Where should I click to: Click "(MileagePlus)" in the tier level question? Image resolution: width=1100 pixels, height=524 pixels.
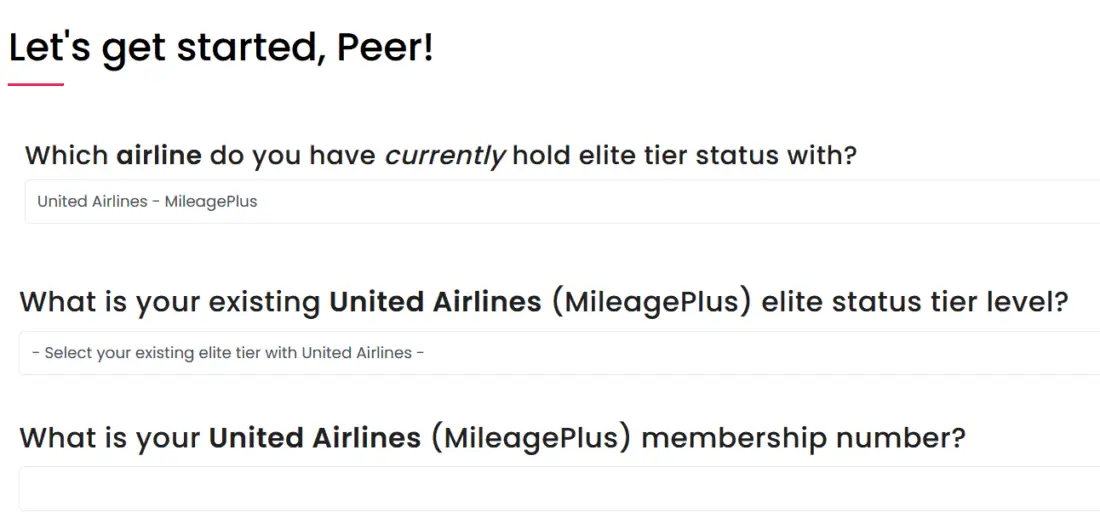pyautogui.click(x=650, y=302)
